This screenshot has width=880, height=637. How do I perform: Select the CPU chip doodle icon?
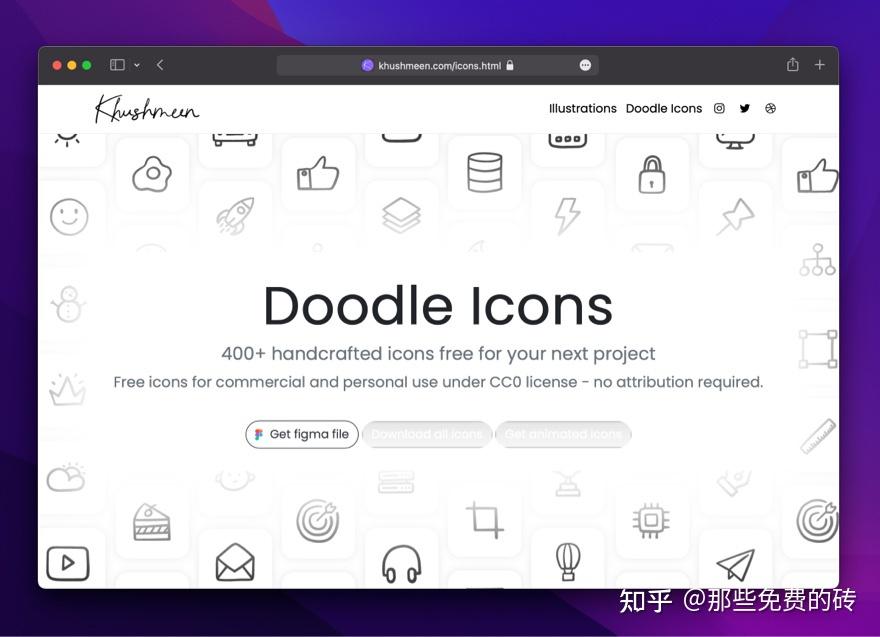coord(652,519)
